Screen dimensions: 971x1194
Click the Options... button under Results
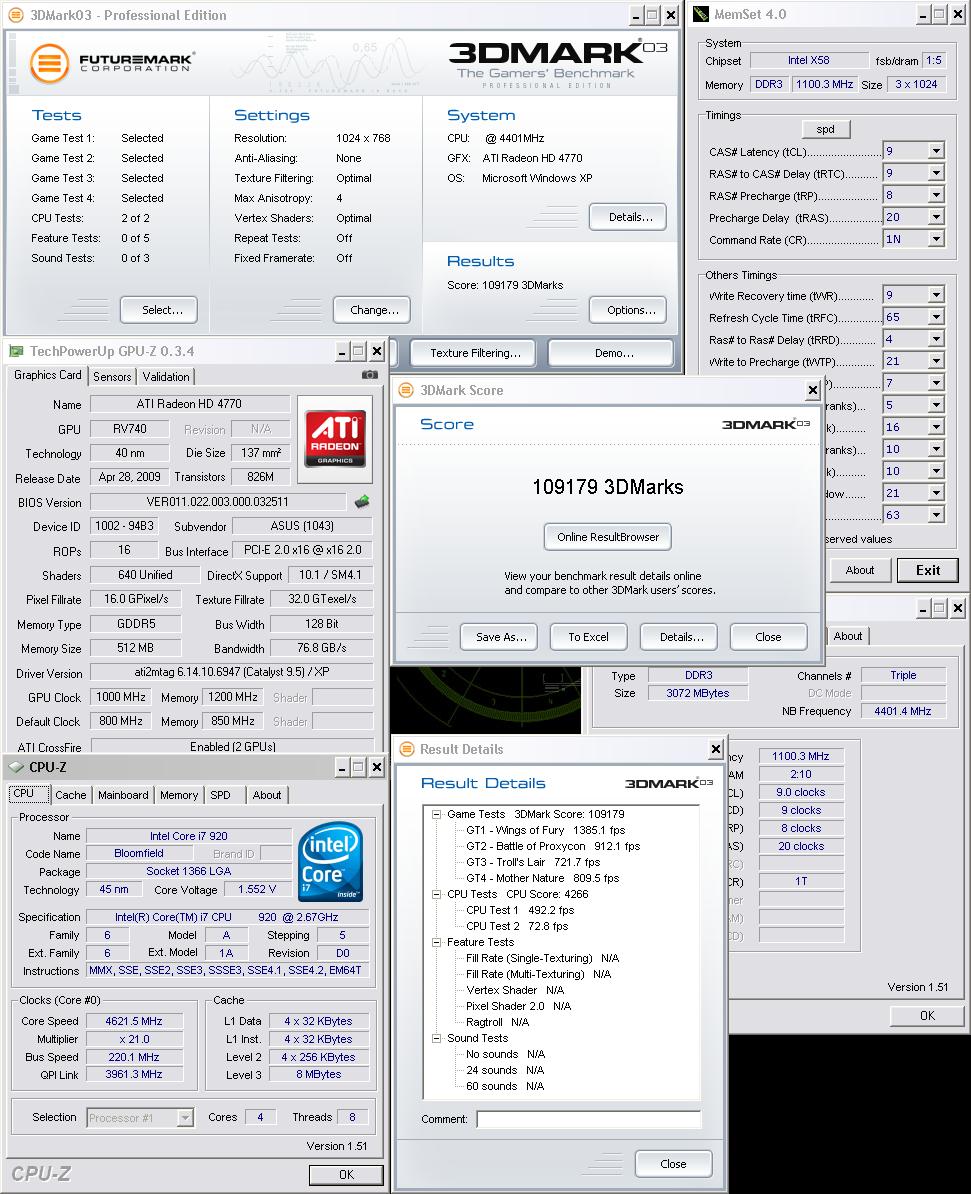point(628,310)
